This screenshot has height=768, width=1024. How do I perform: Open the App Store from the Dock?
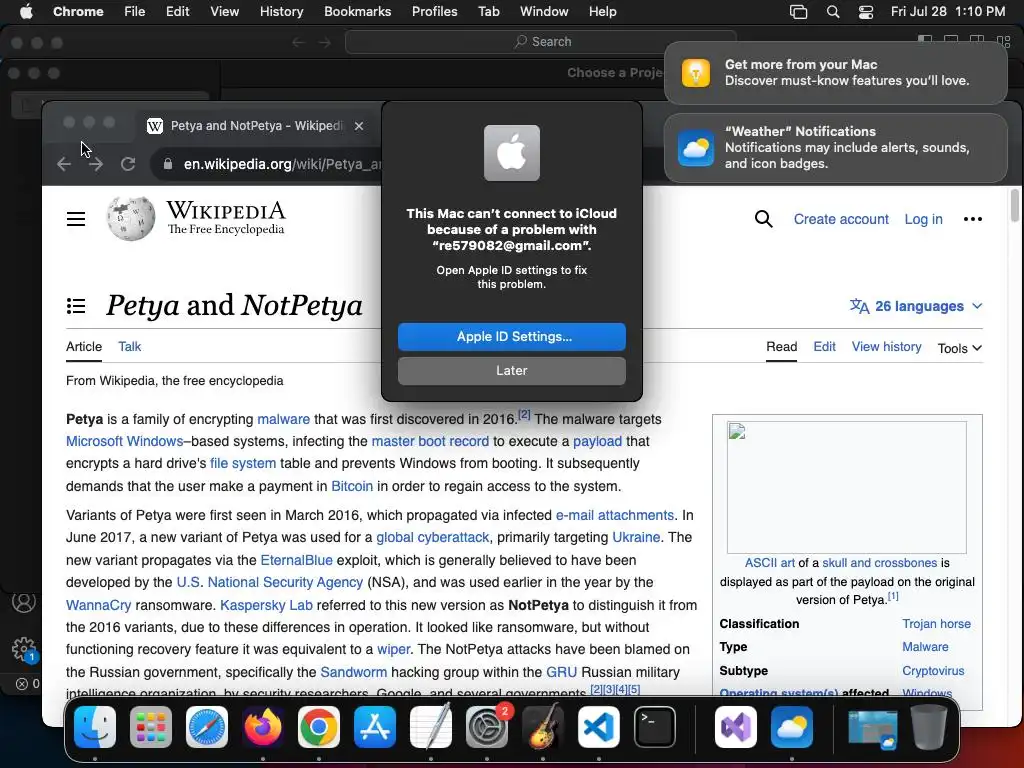click(x=375, y=727)
